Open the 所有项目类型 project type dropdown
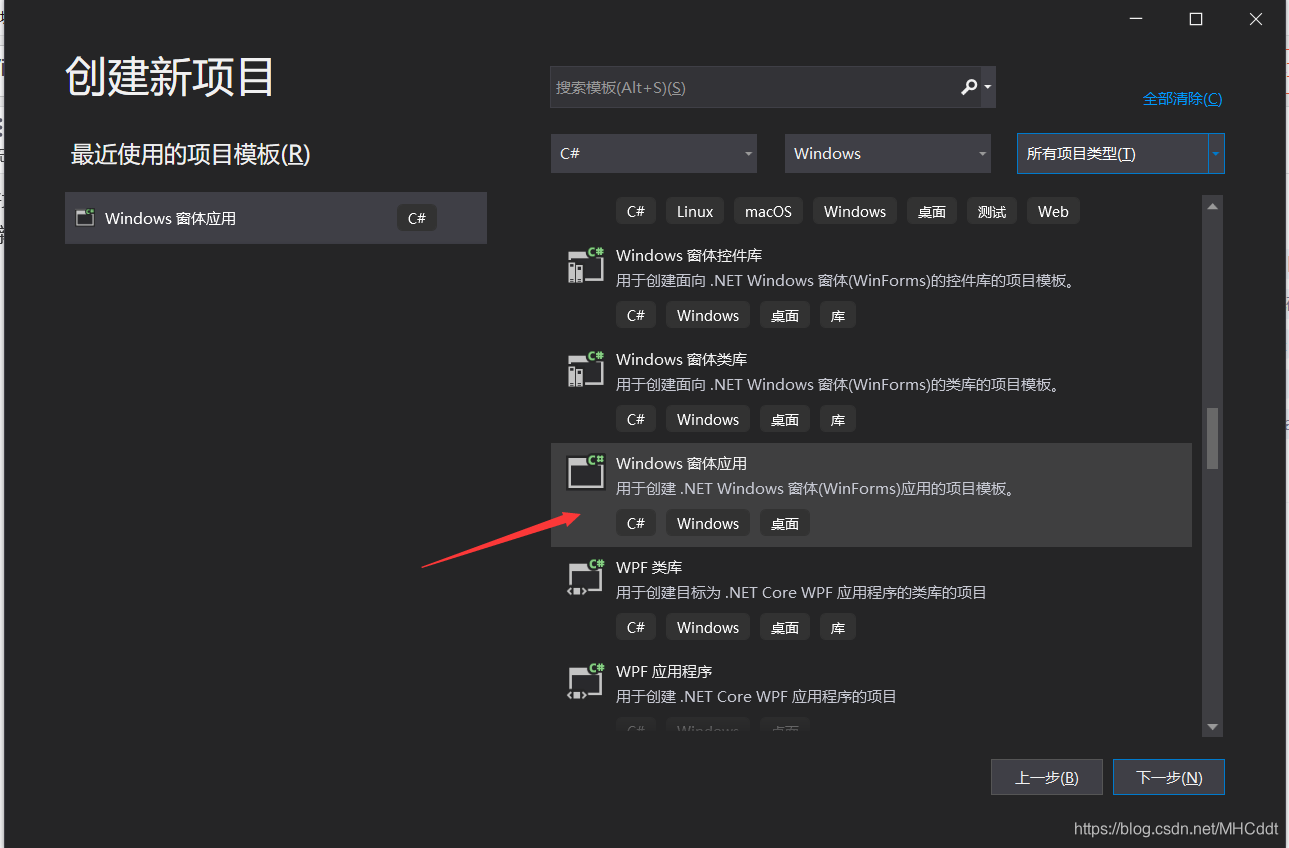The height and width of the screenshot is (848, 1289). click(x=1121, y=153)
